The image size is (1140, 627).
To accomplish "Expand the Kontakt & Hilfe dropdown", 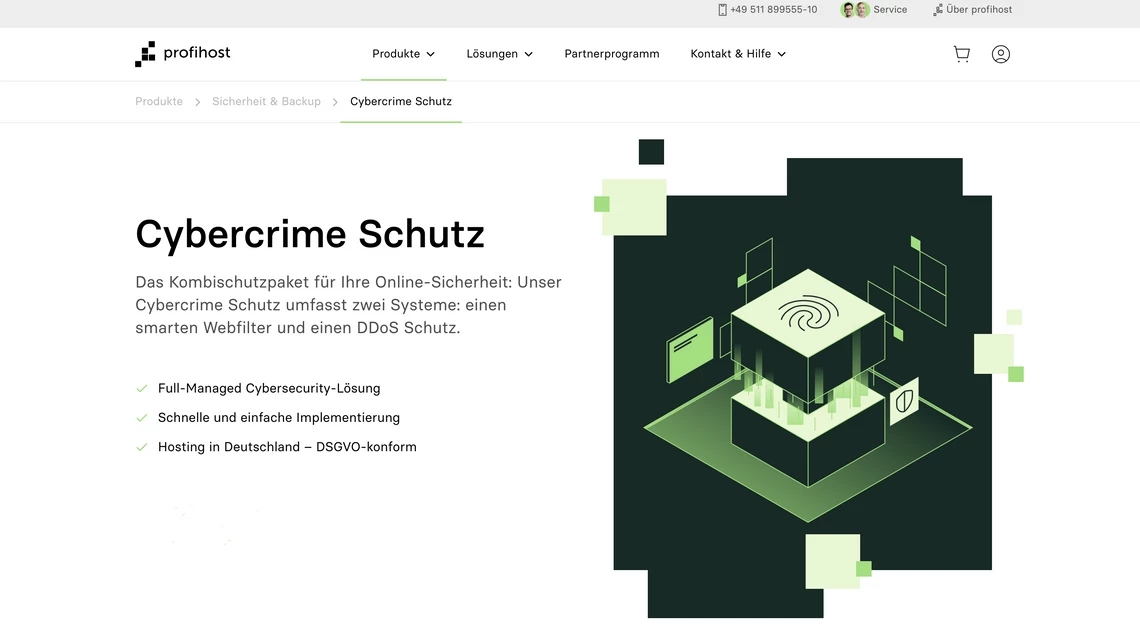I will (738, 54).
